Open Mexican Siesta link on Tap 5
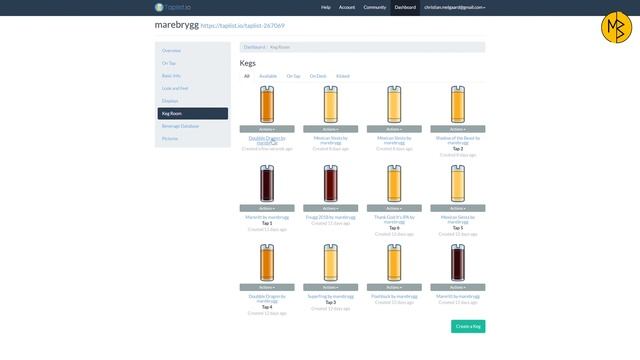 coord(458,220)
